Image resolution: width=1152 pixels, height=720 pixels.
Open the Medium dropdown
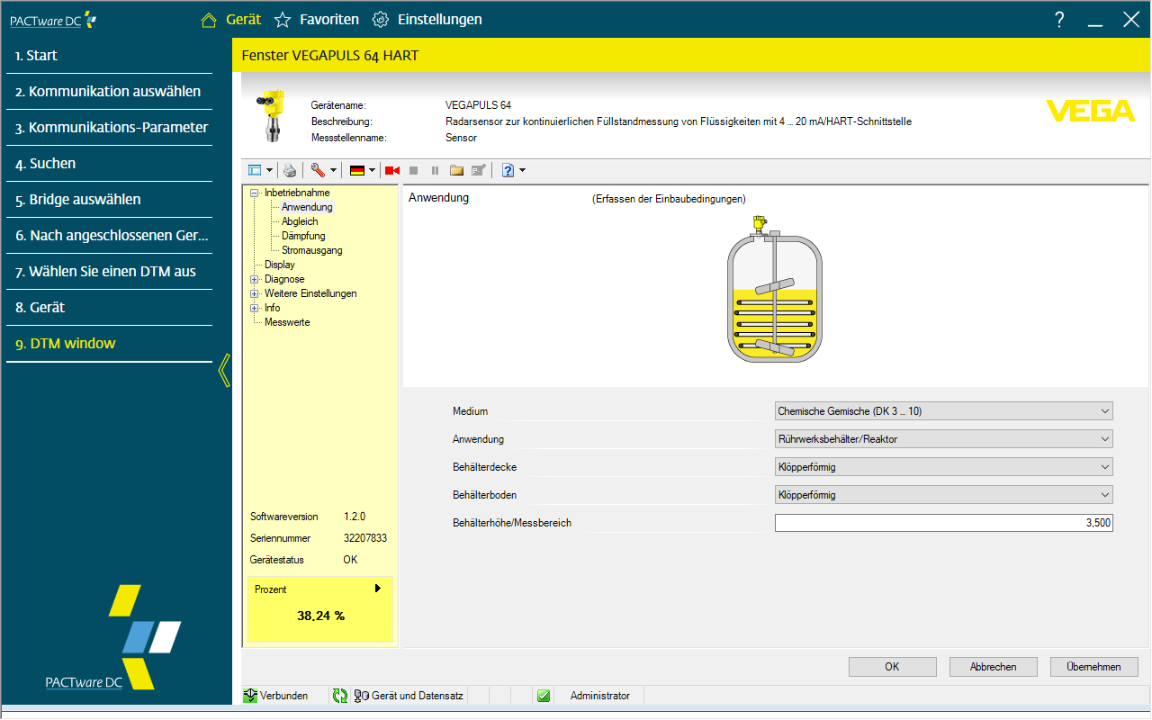point(943,410)
